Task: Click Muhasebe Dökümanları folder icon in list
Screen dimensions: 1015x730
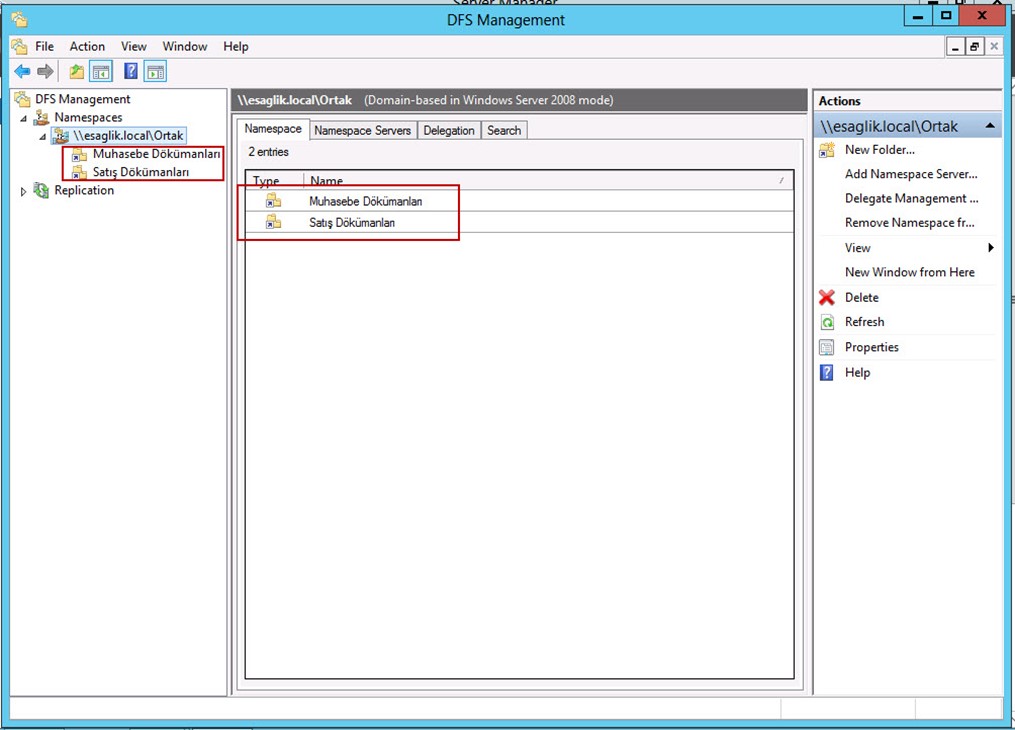Action: [x=273, y=201]
